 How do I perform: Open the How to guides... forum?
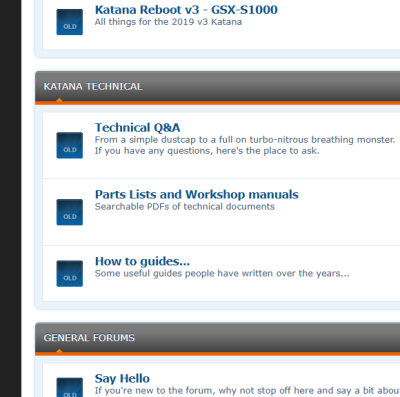[142, 261]
